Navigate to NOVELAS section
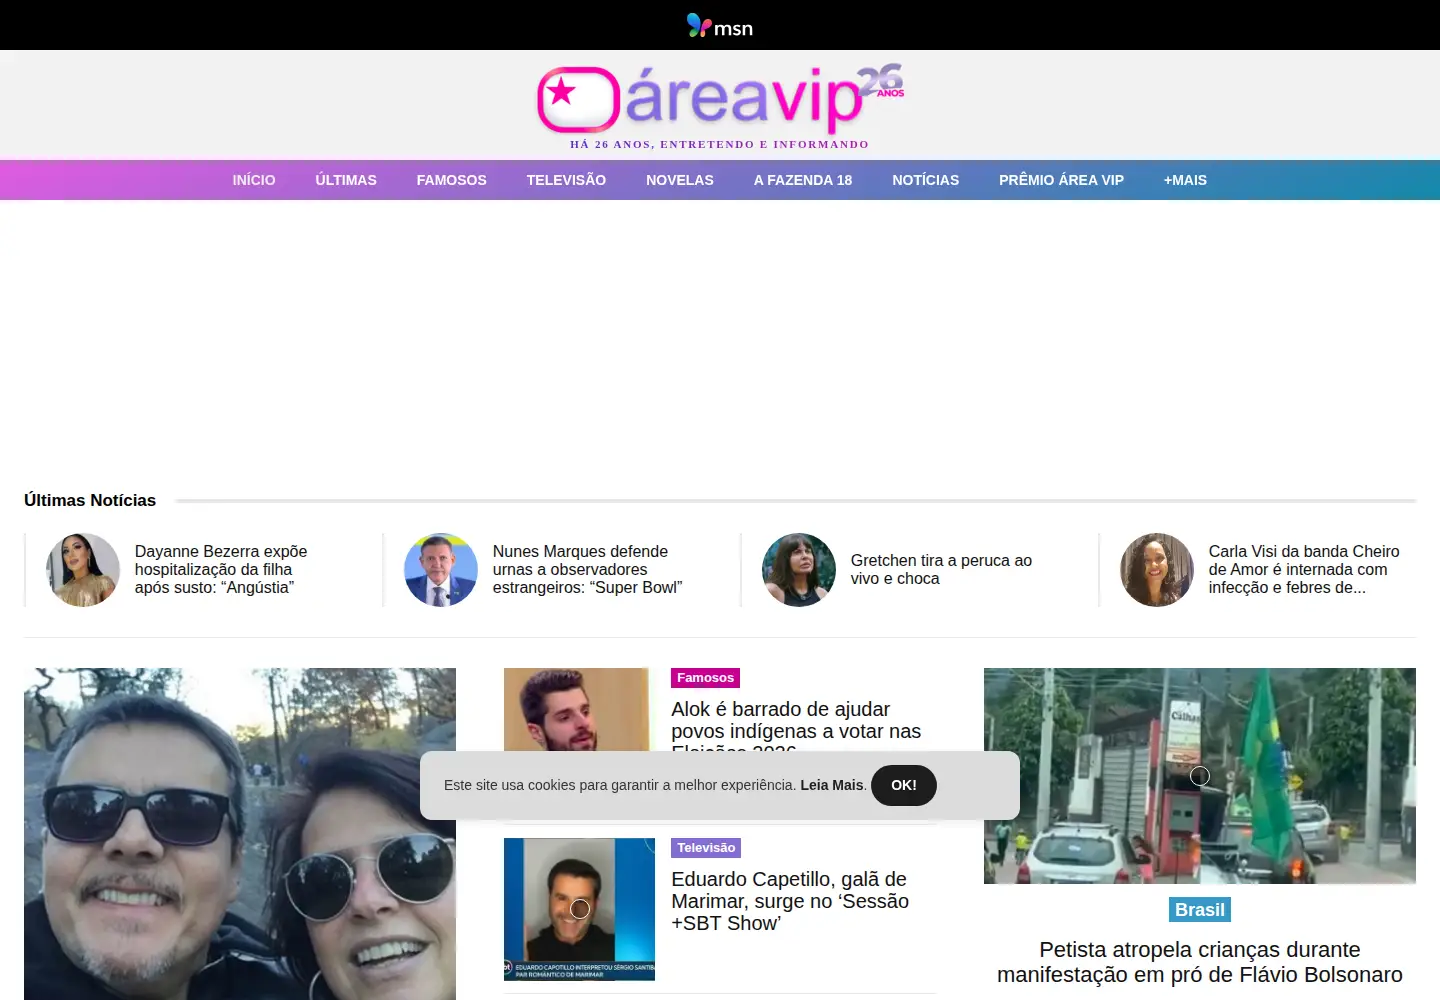This screenshot has height=1000, width=1440. (680, 180)
